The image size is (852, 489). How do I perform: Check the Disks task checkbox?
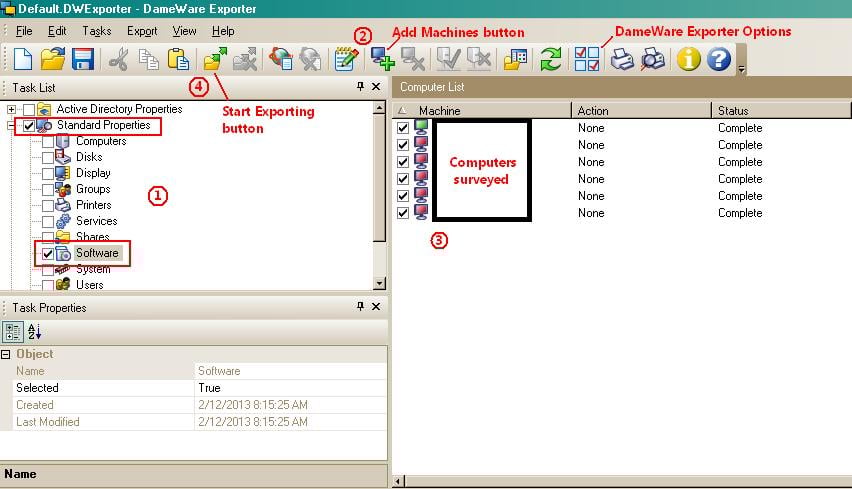tap(48, 158)
